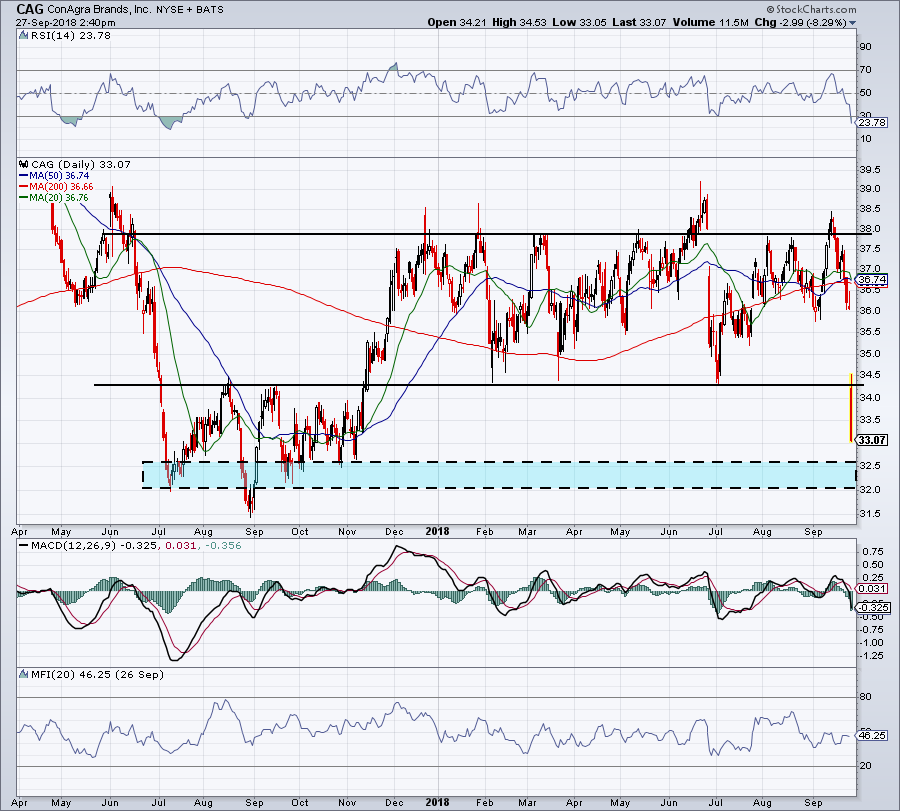This screenshot has width=900, height=811.
Task: Click the 20 level on MFI axis
Action: (x=866, y=766)
